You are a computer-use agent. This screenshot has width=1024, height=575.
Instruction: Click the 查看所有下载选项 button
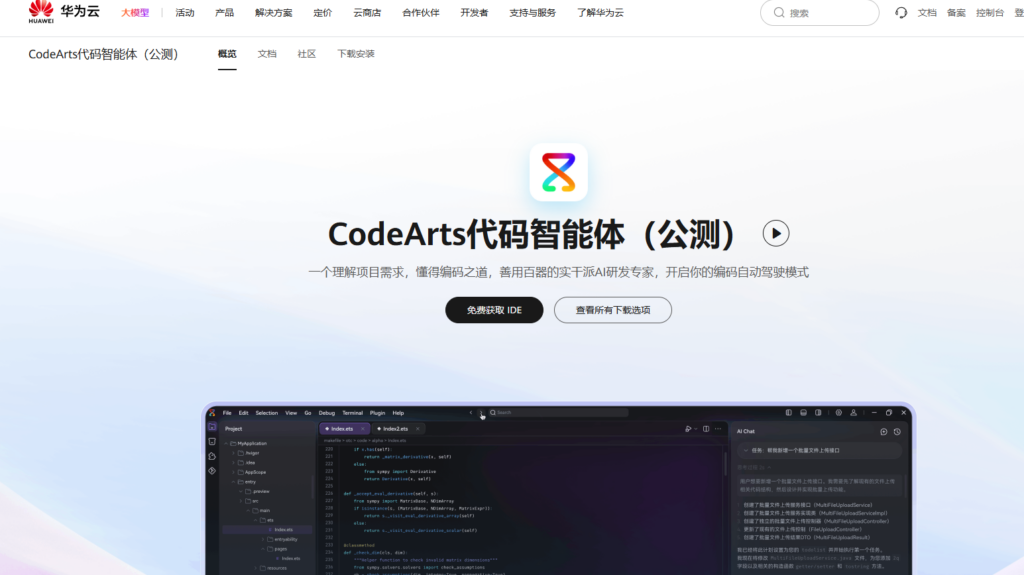[x=612, y=310]
